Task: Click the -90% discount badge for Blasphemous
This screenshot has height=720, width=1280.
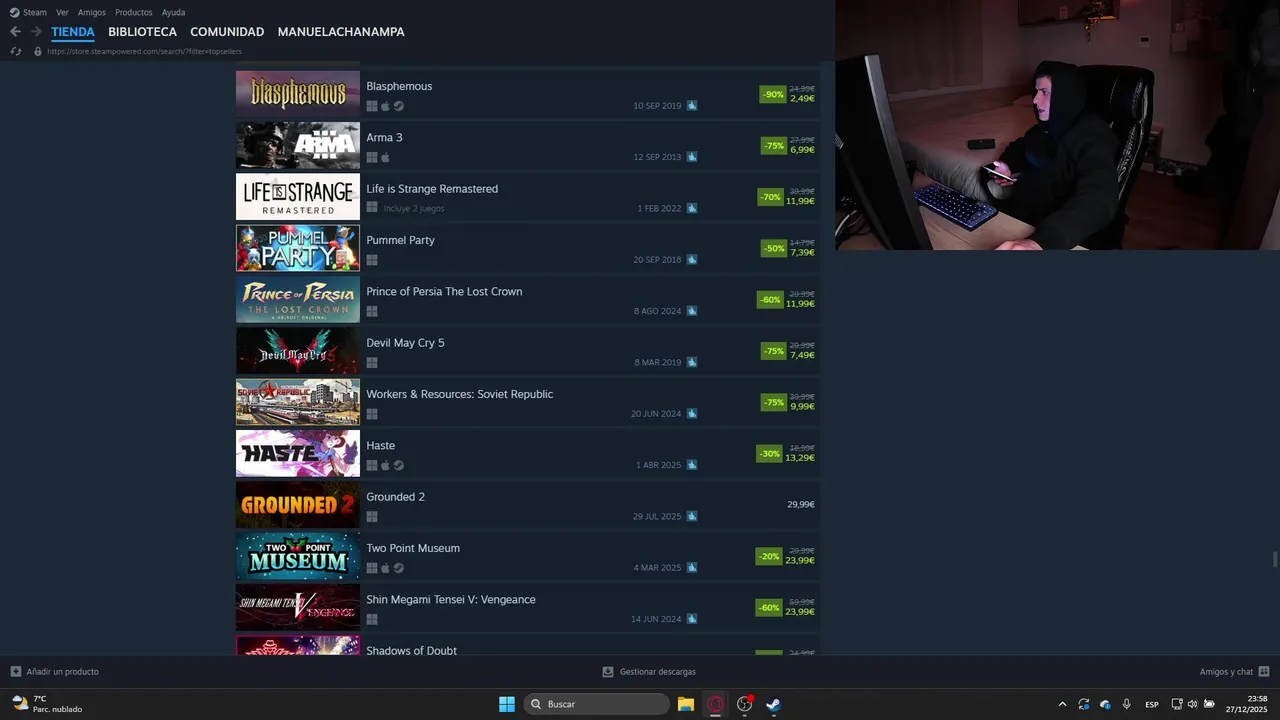Action: click(x=773, y=95)
